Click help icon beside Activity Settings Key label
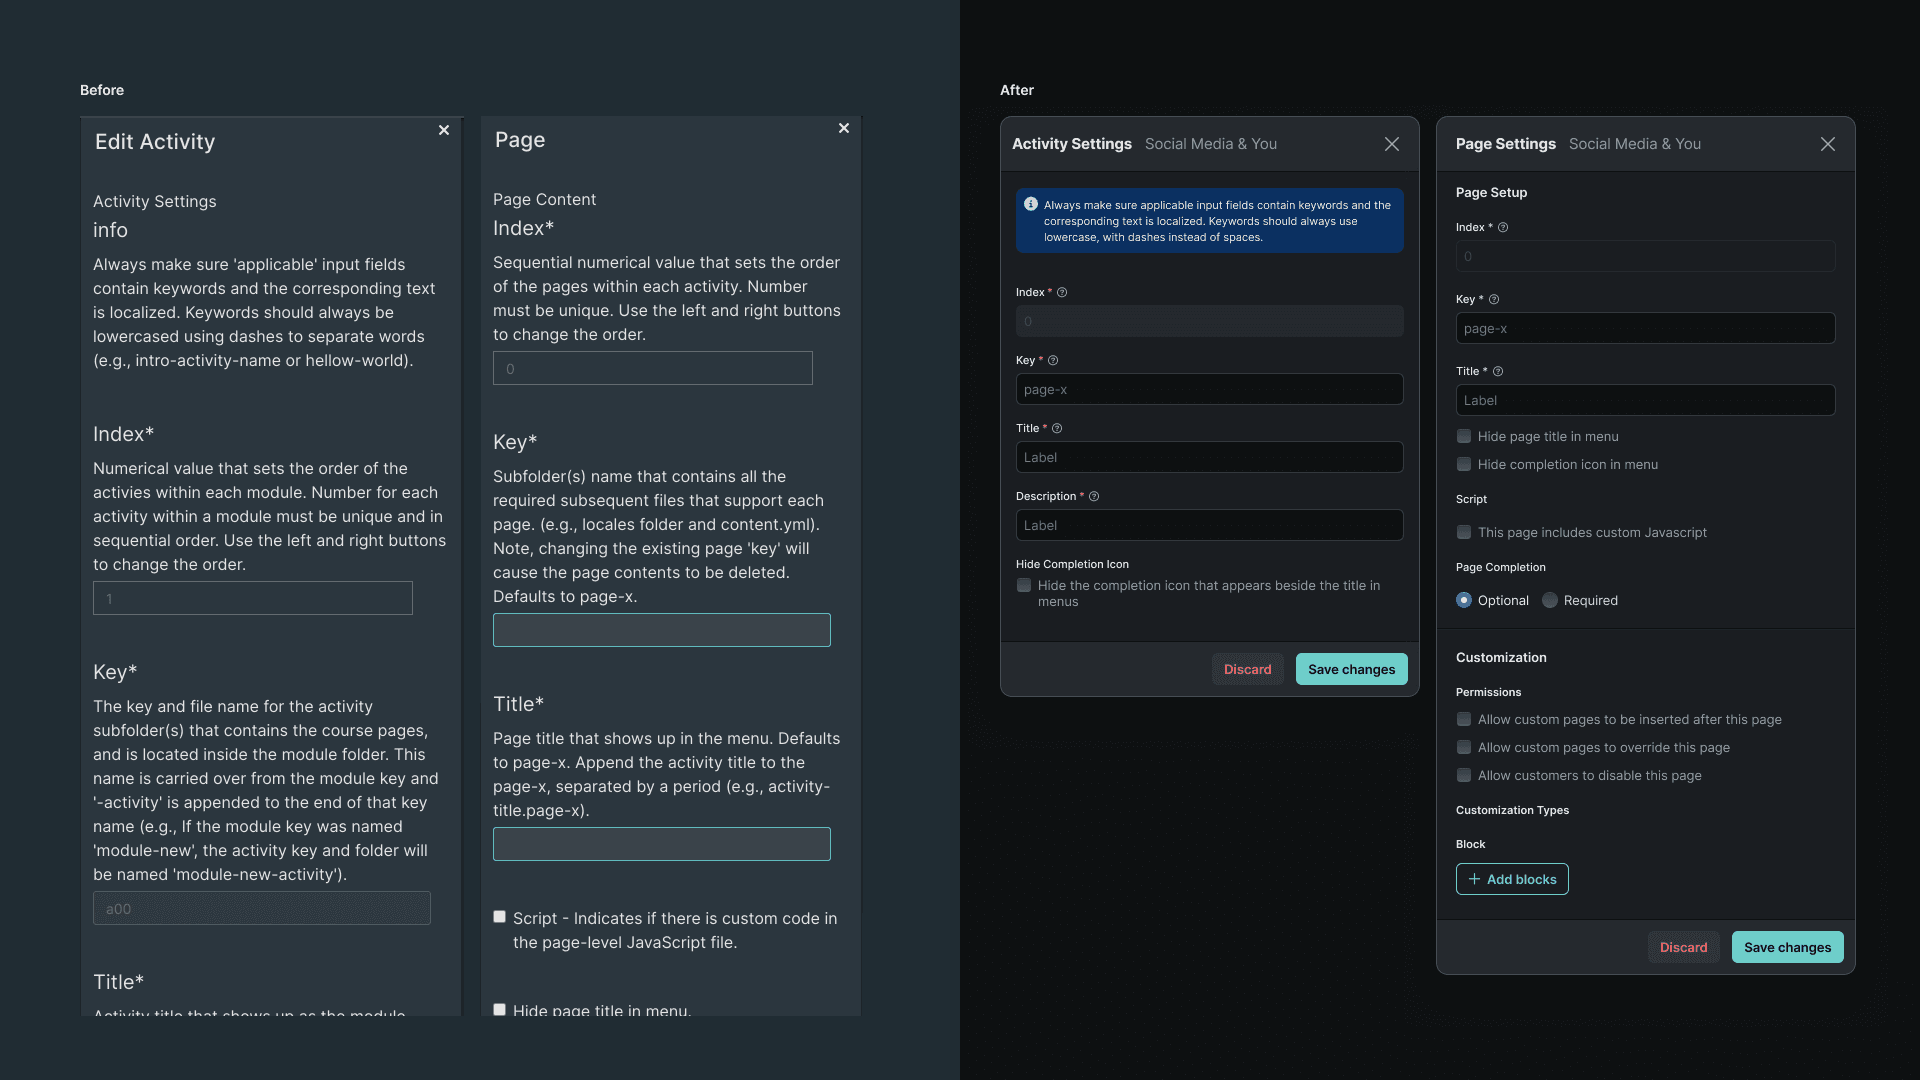The width and height of the screenshot is (1920, 1080). click(x=1053, y=361)
